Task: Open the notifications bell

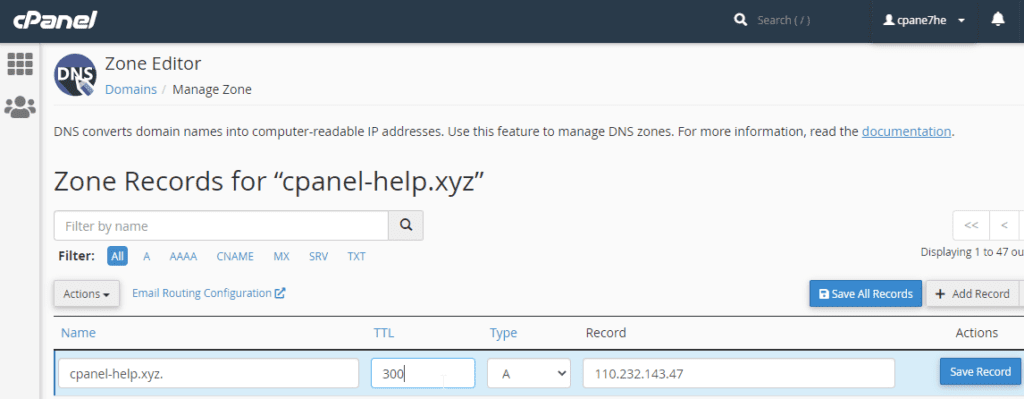Action: coord(998,20)
